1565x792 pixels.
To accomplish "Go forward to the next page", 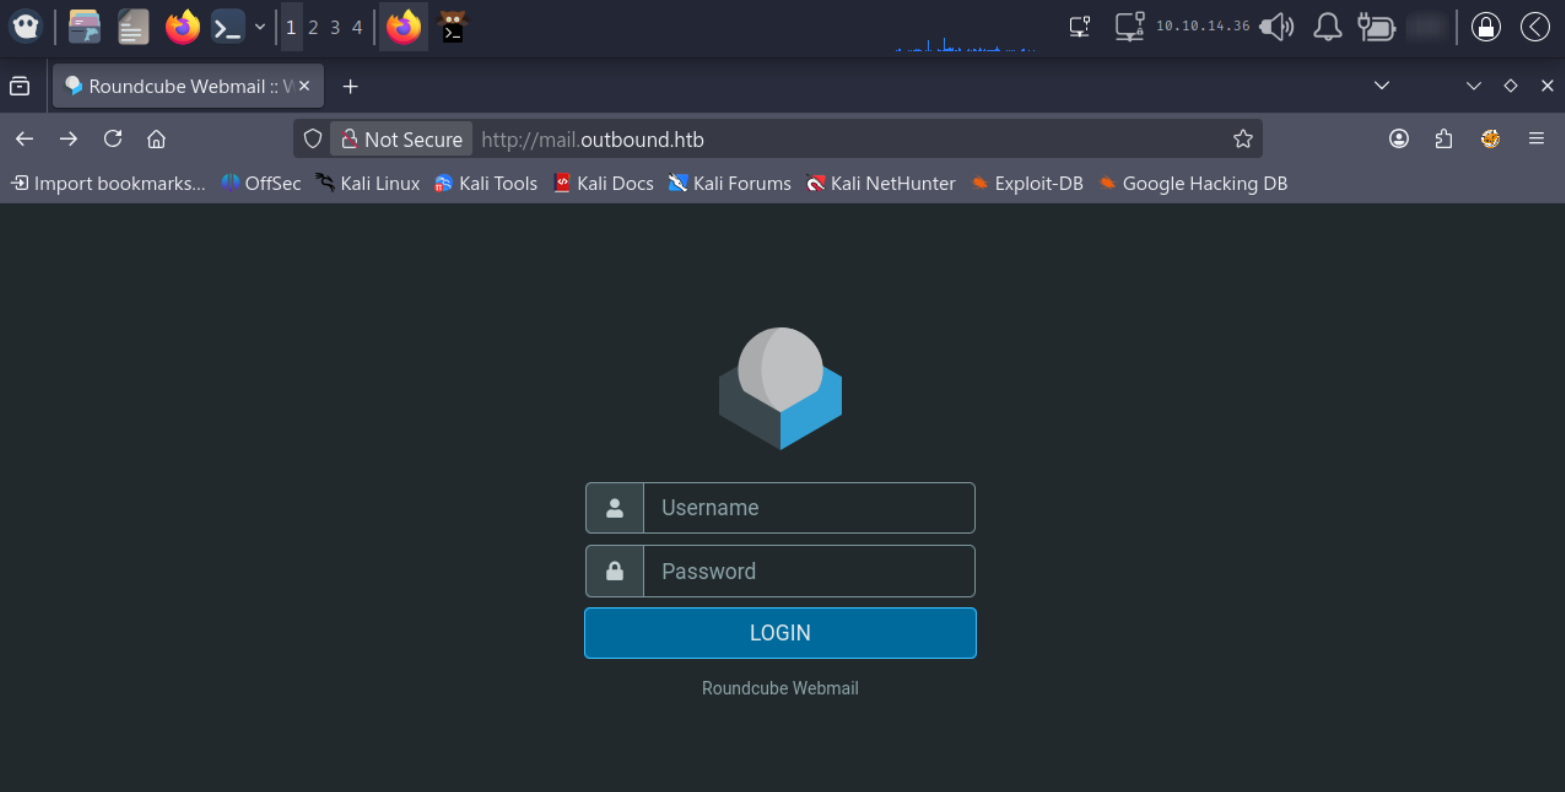I will pyautogui.click(x=69, y=139).
